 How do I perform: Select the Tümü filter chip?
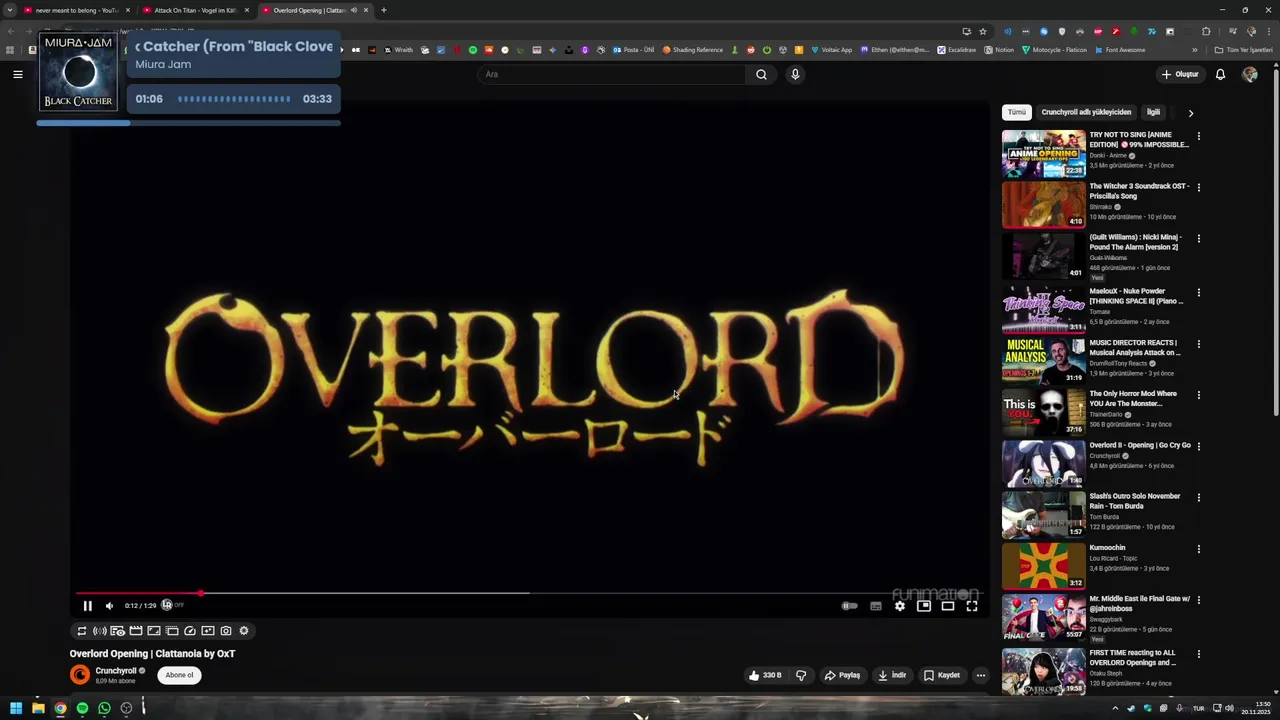[1017, 112]
